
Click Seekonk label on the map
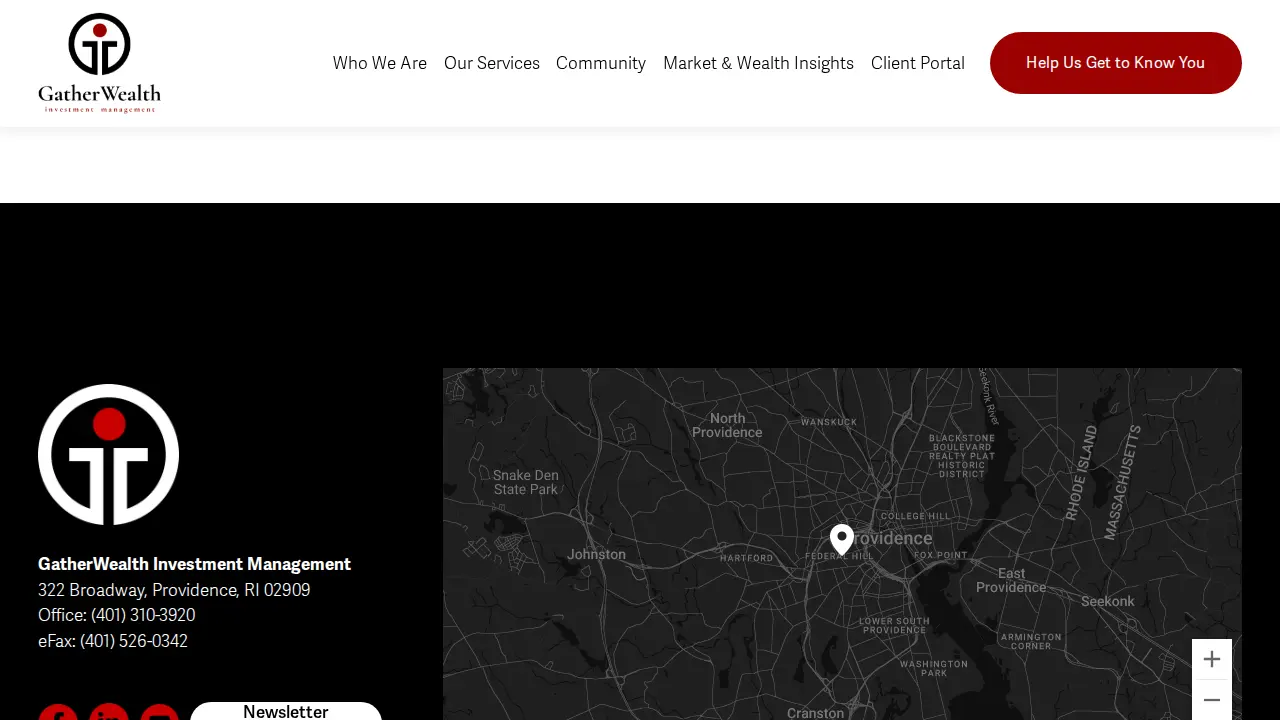pyautogui.click(x=1108, y=601)
